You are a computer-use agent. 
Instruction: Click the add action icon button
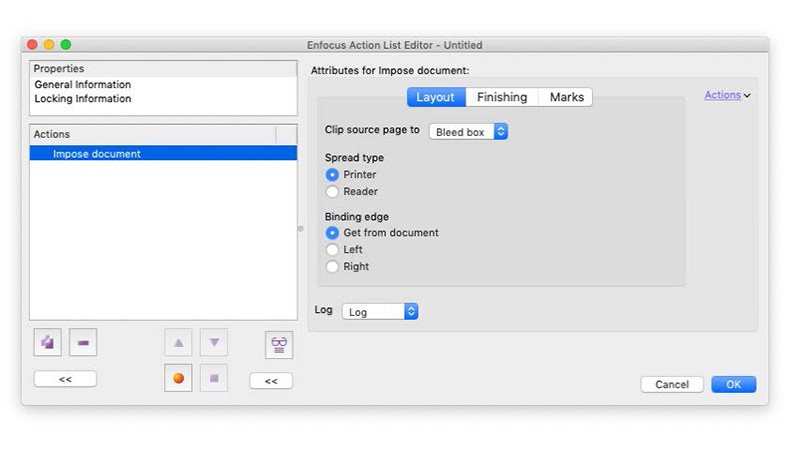48,343
